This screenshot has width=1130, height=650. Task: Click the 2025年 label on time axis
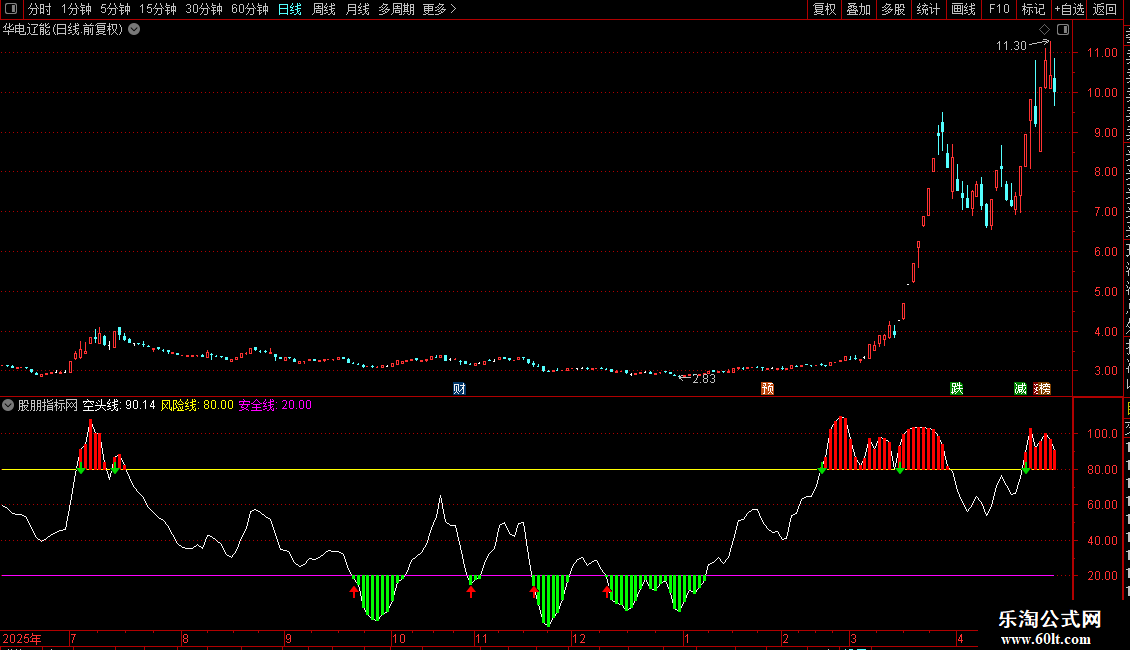(22, 638)
